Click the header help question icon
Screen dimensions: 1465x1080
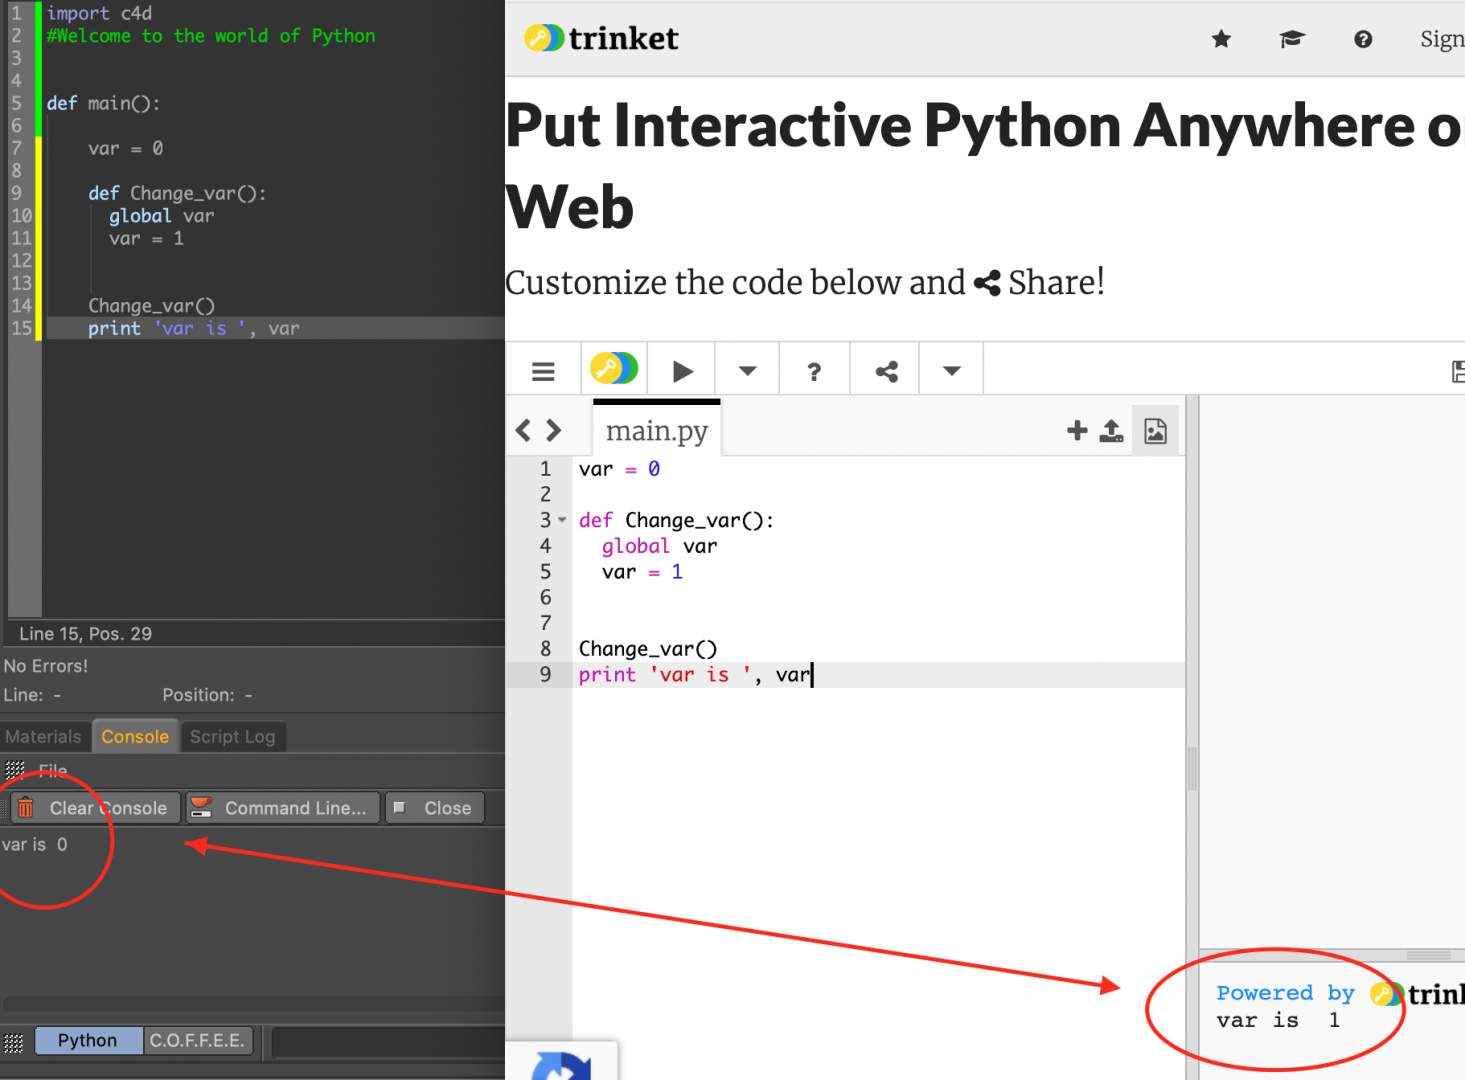point(1363,39)
